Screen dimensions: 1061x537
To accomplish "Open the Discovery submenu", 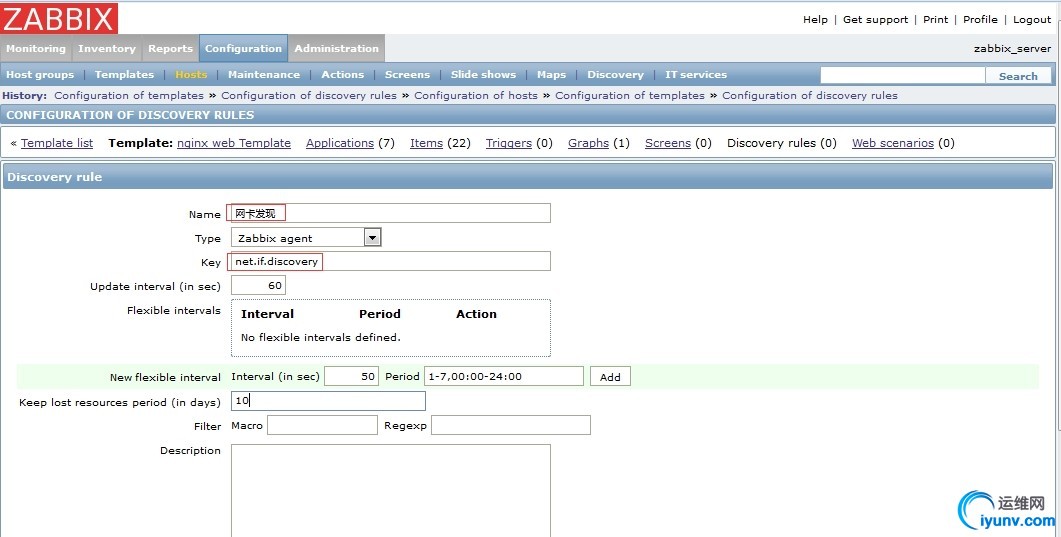I will pyautogui.click(x=615, y=74).
